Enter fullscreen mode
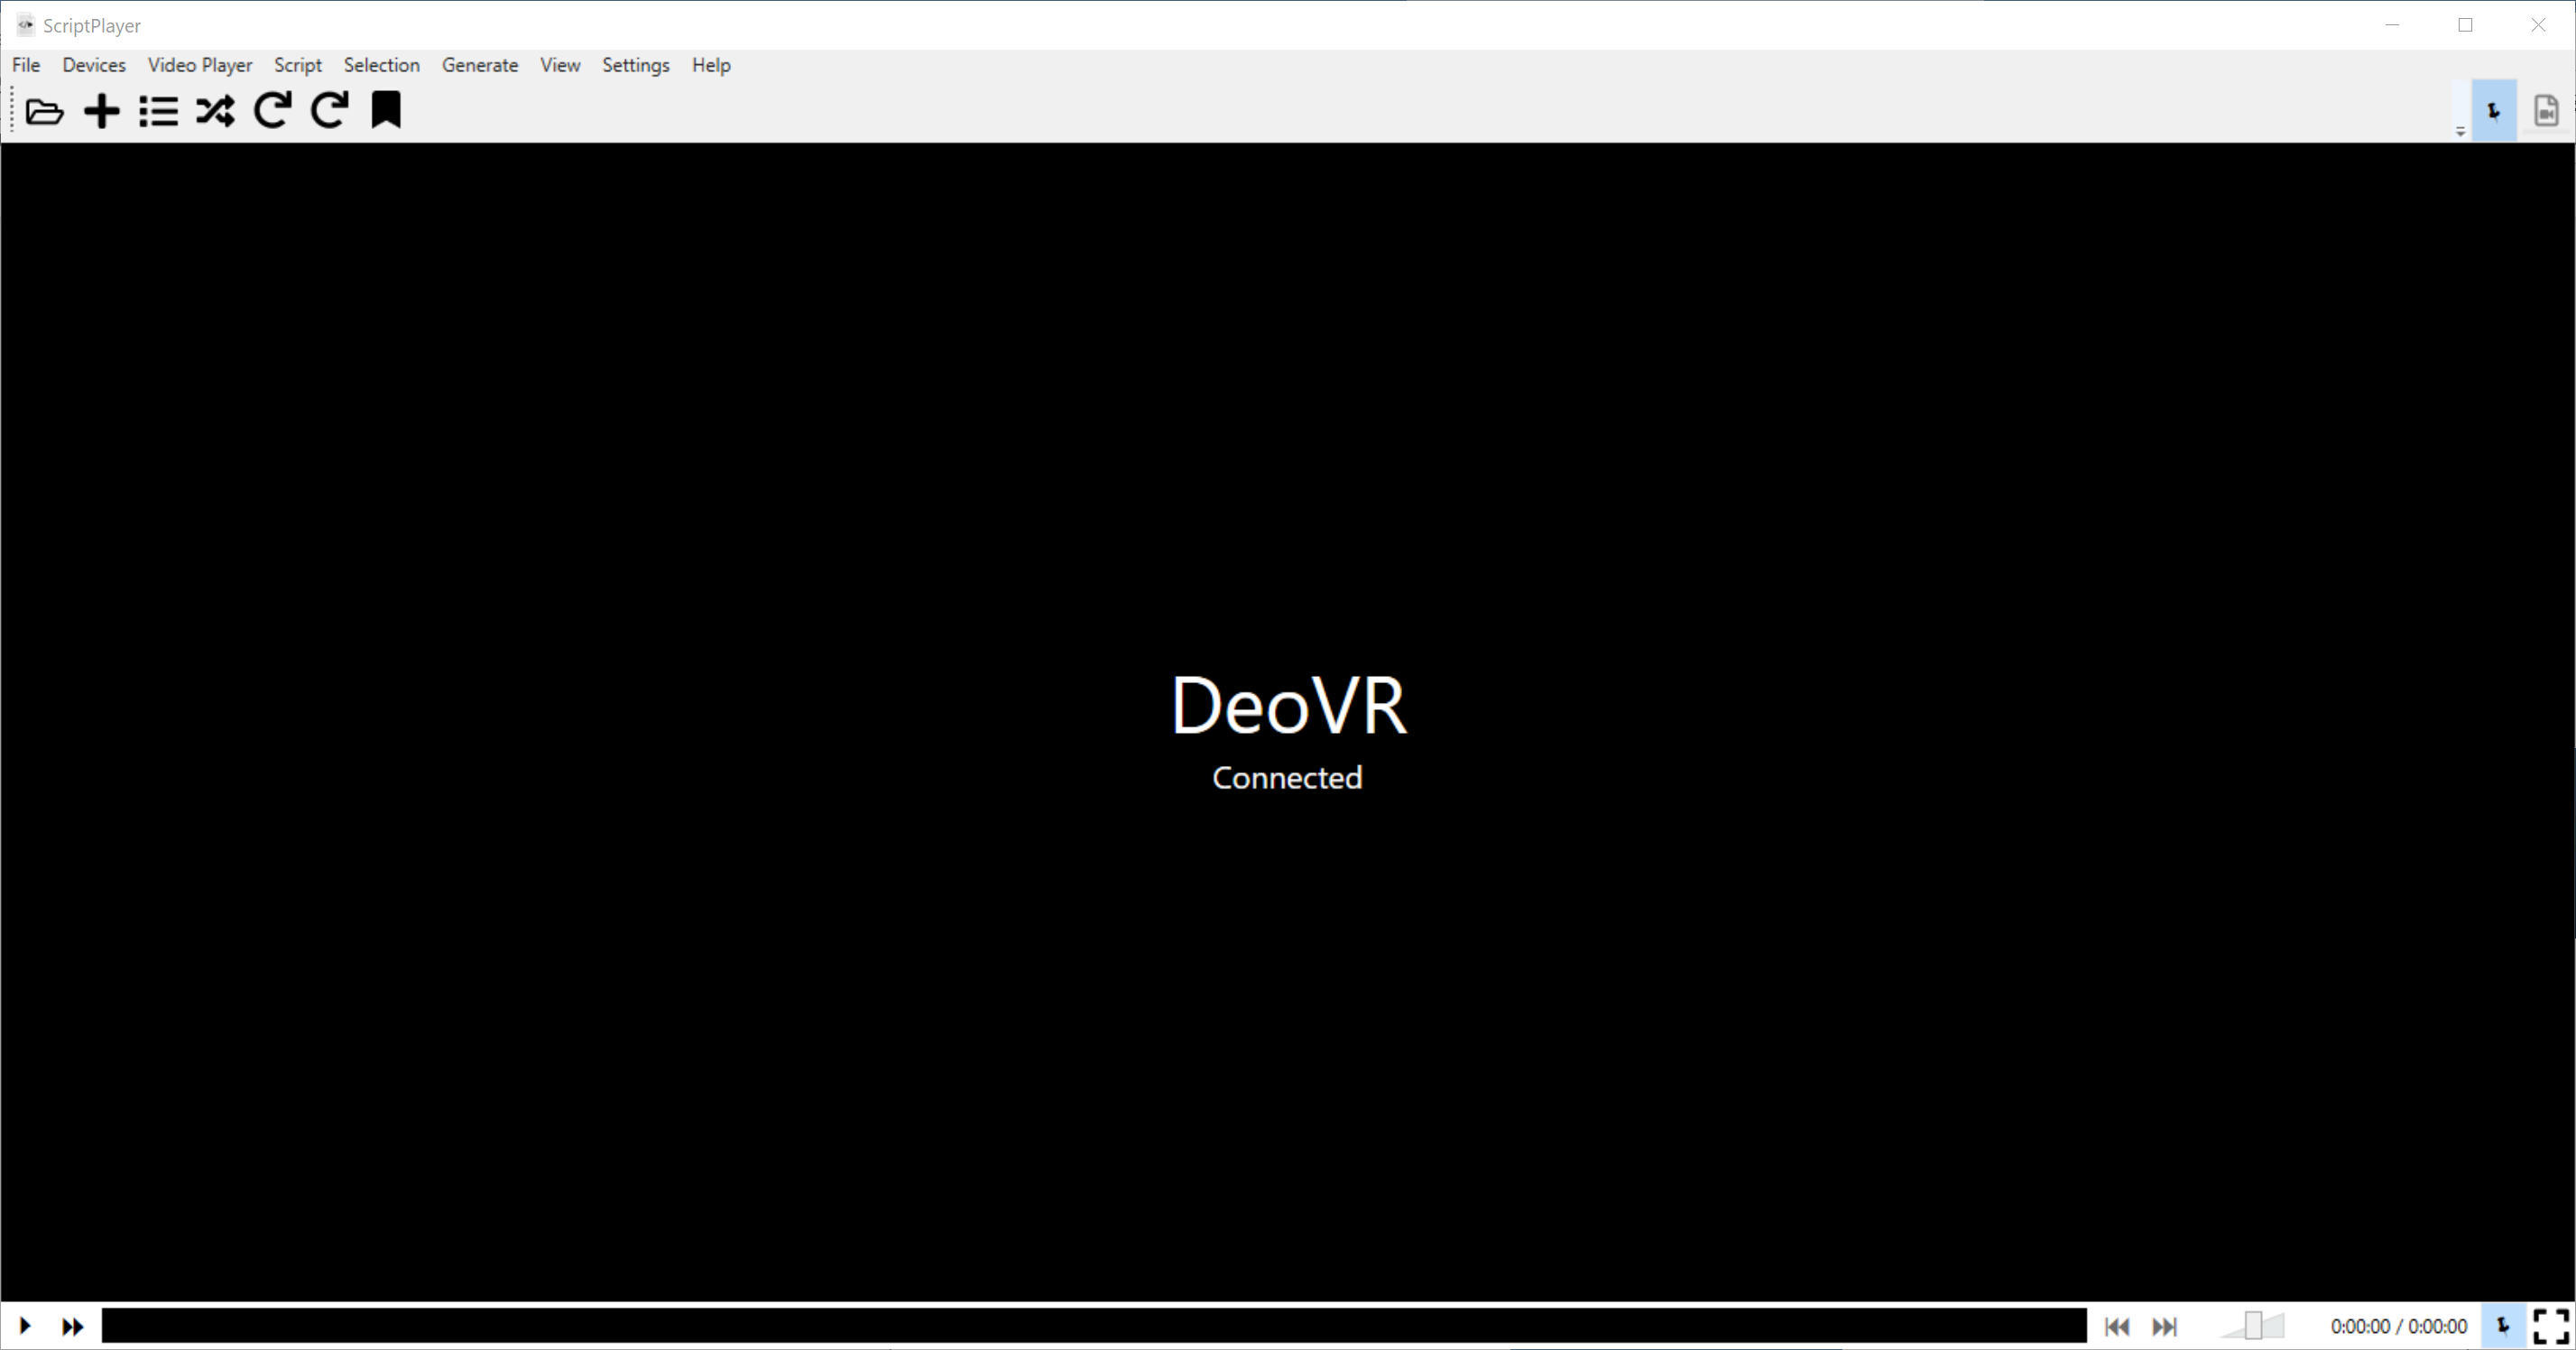The height and width of the screenshot is (1350, 2576). [2551, 1326]
